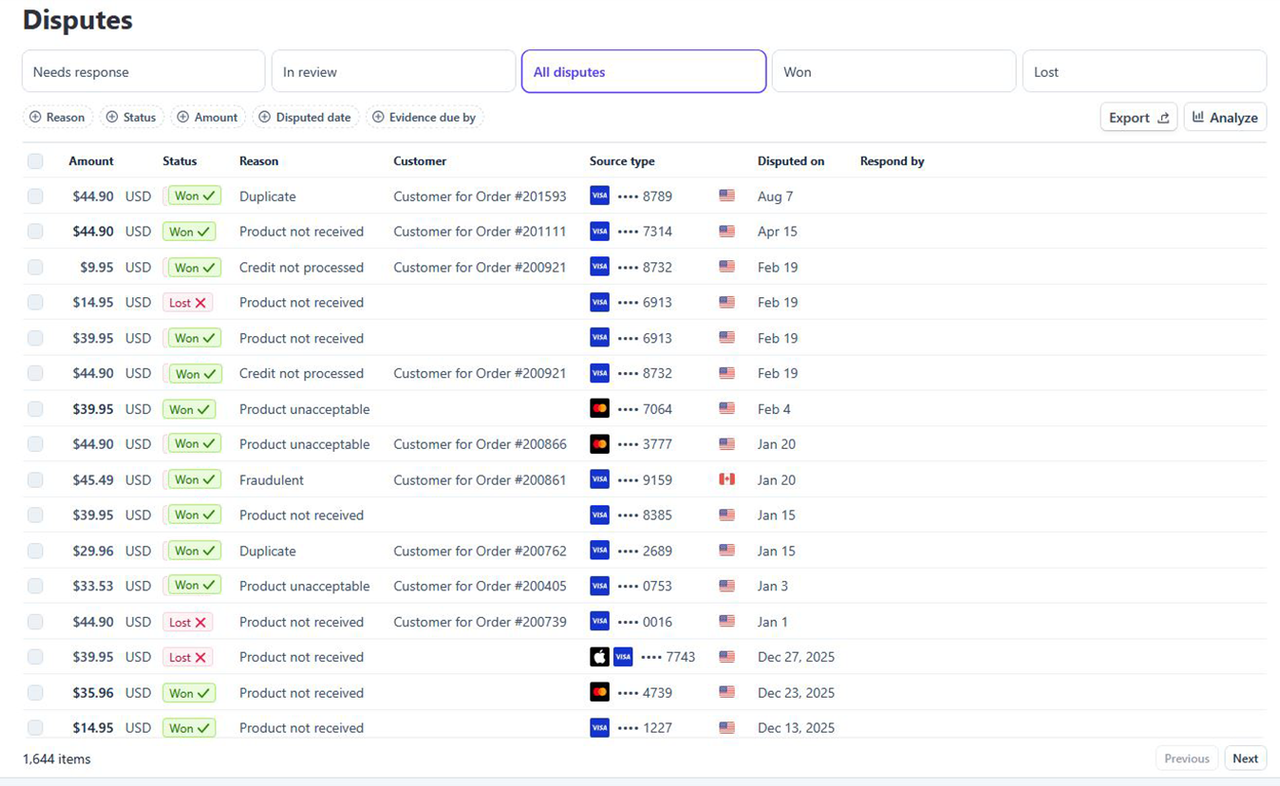Tick the checkbox for the $29.96 Duplicate dispute
The width and height of the screenshot is (1280, 786).
pos(35,551)
